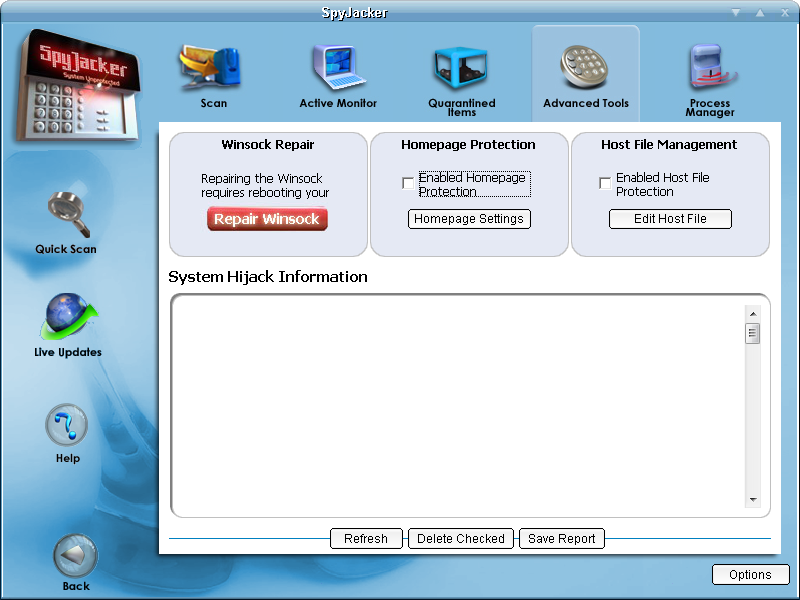Click the System Hijack Information heading
Screen dimensions: 800x600
(x=268, y=277)
